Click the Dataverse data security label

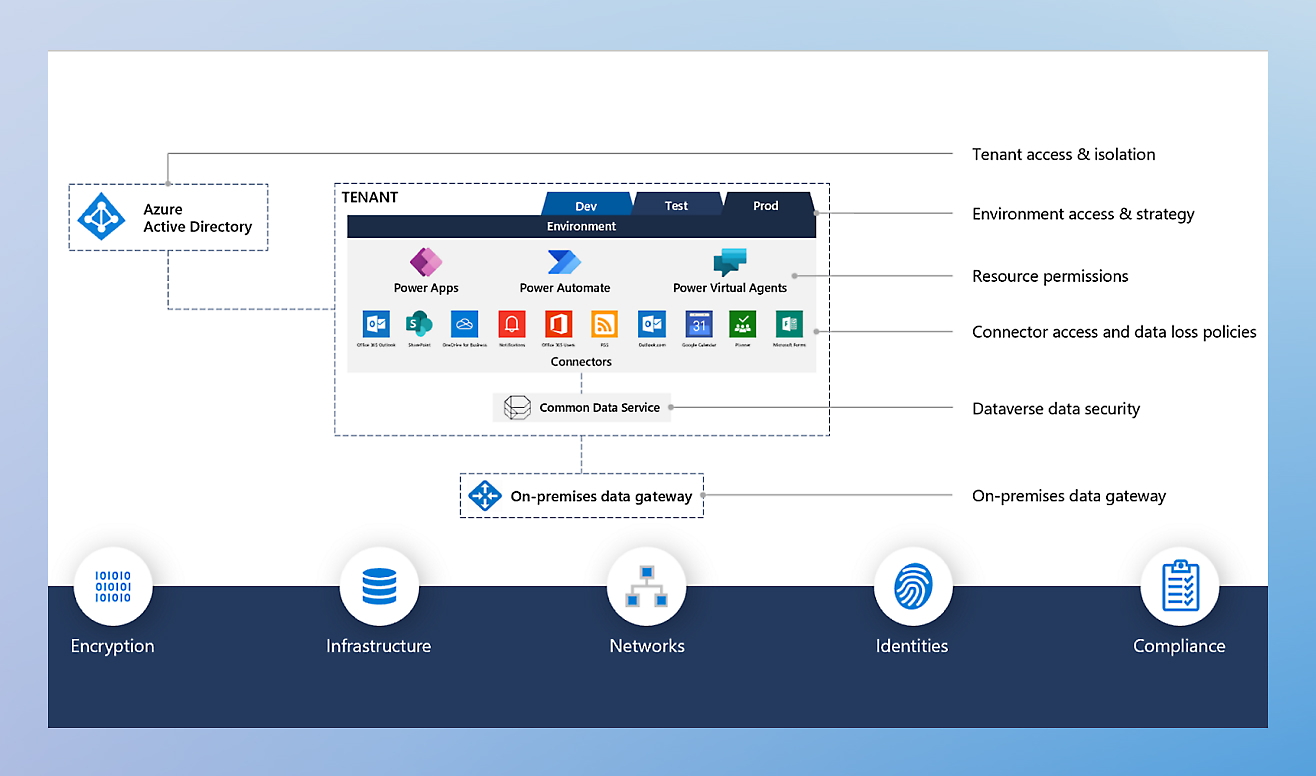coord(1056,409)
